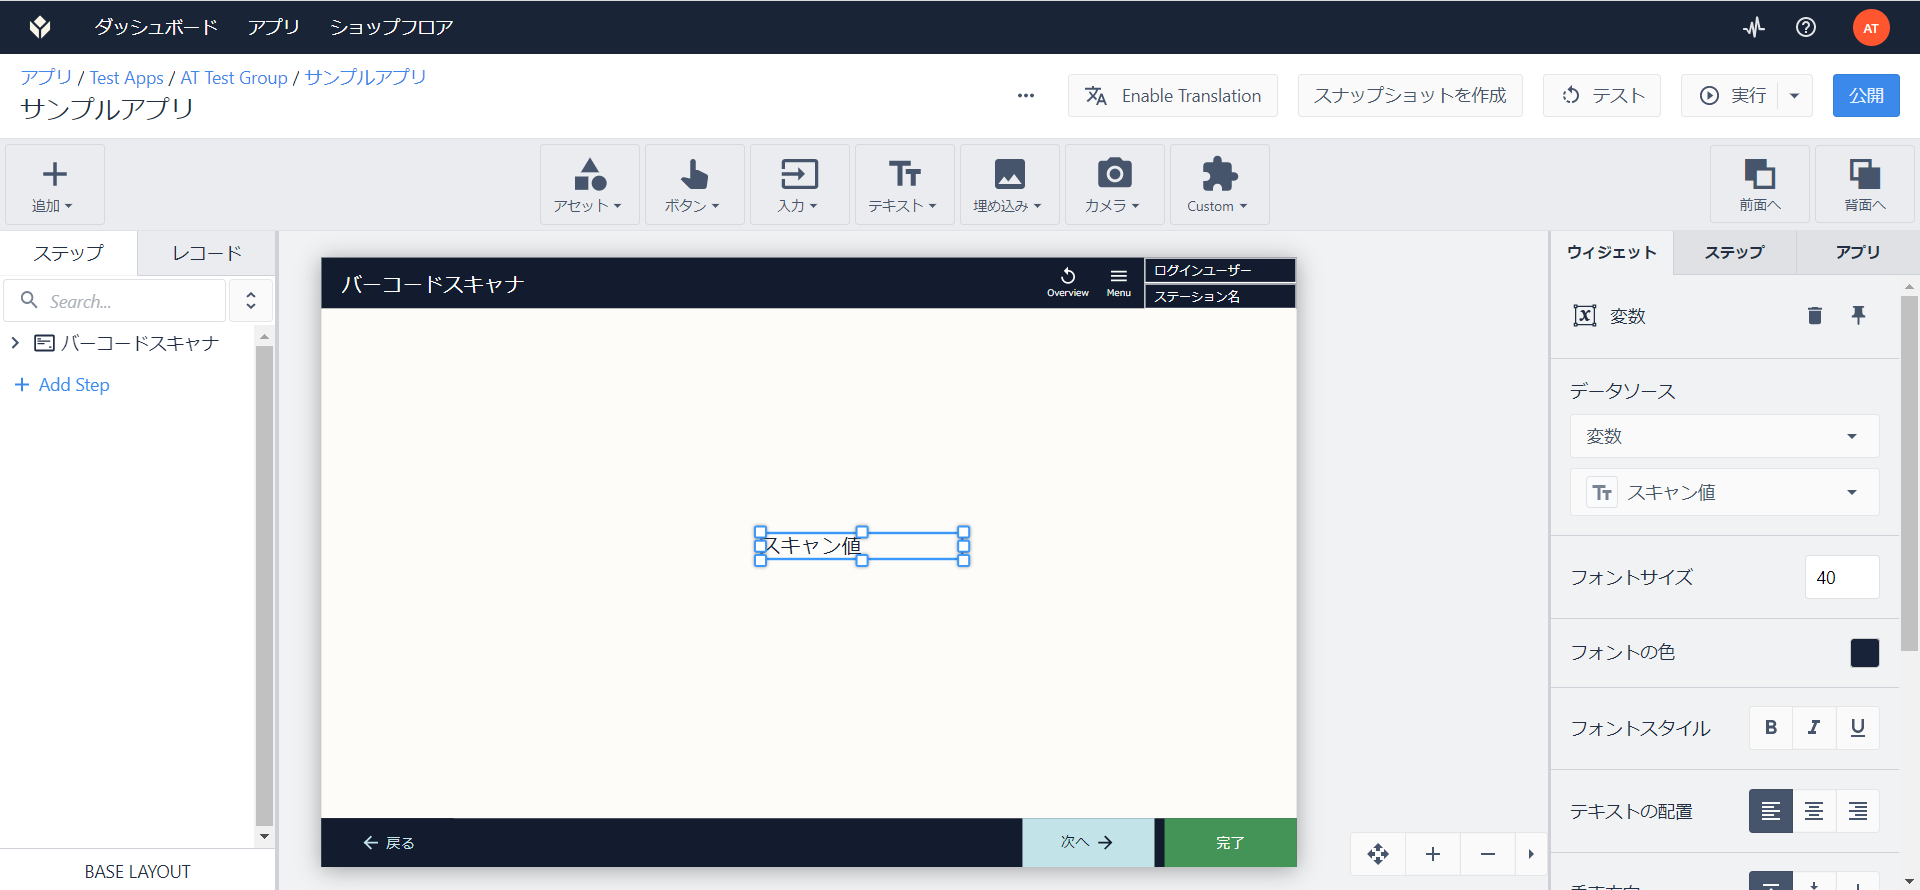The width and height of the screenshot is (1920, 890).
Task: Send widget to back with 背面へ icon
Action: pyautogui.click(x=1864, y=184)
